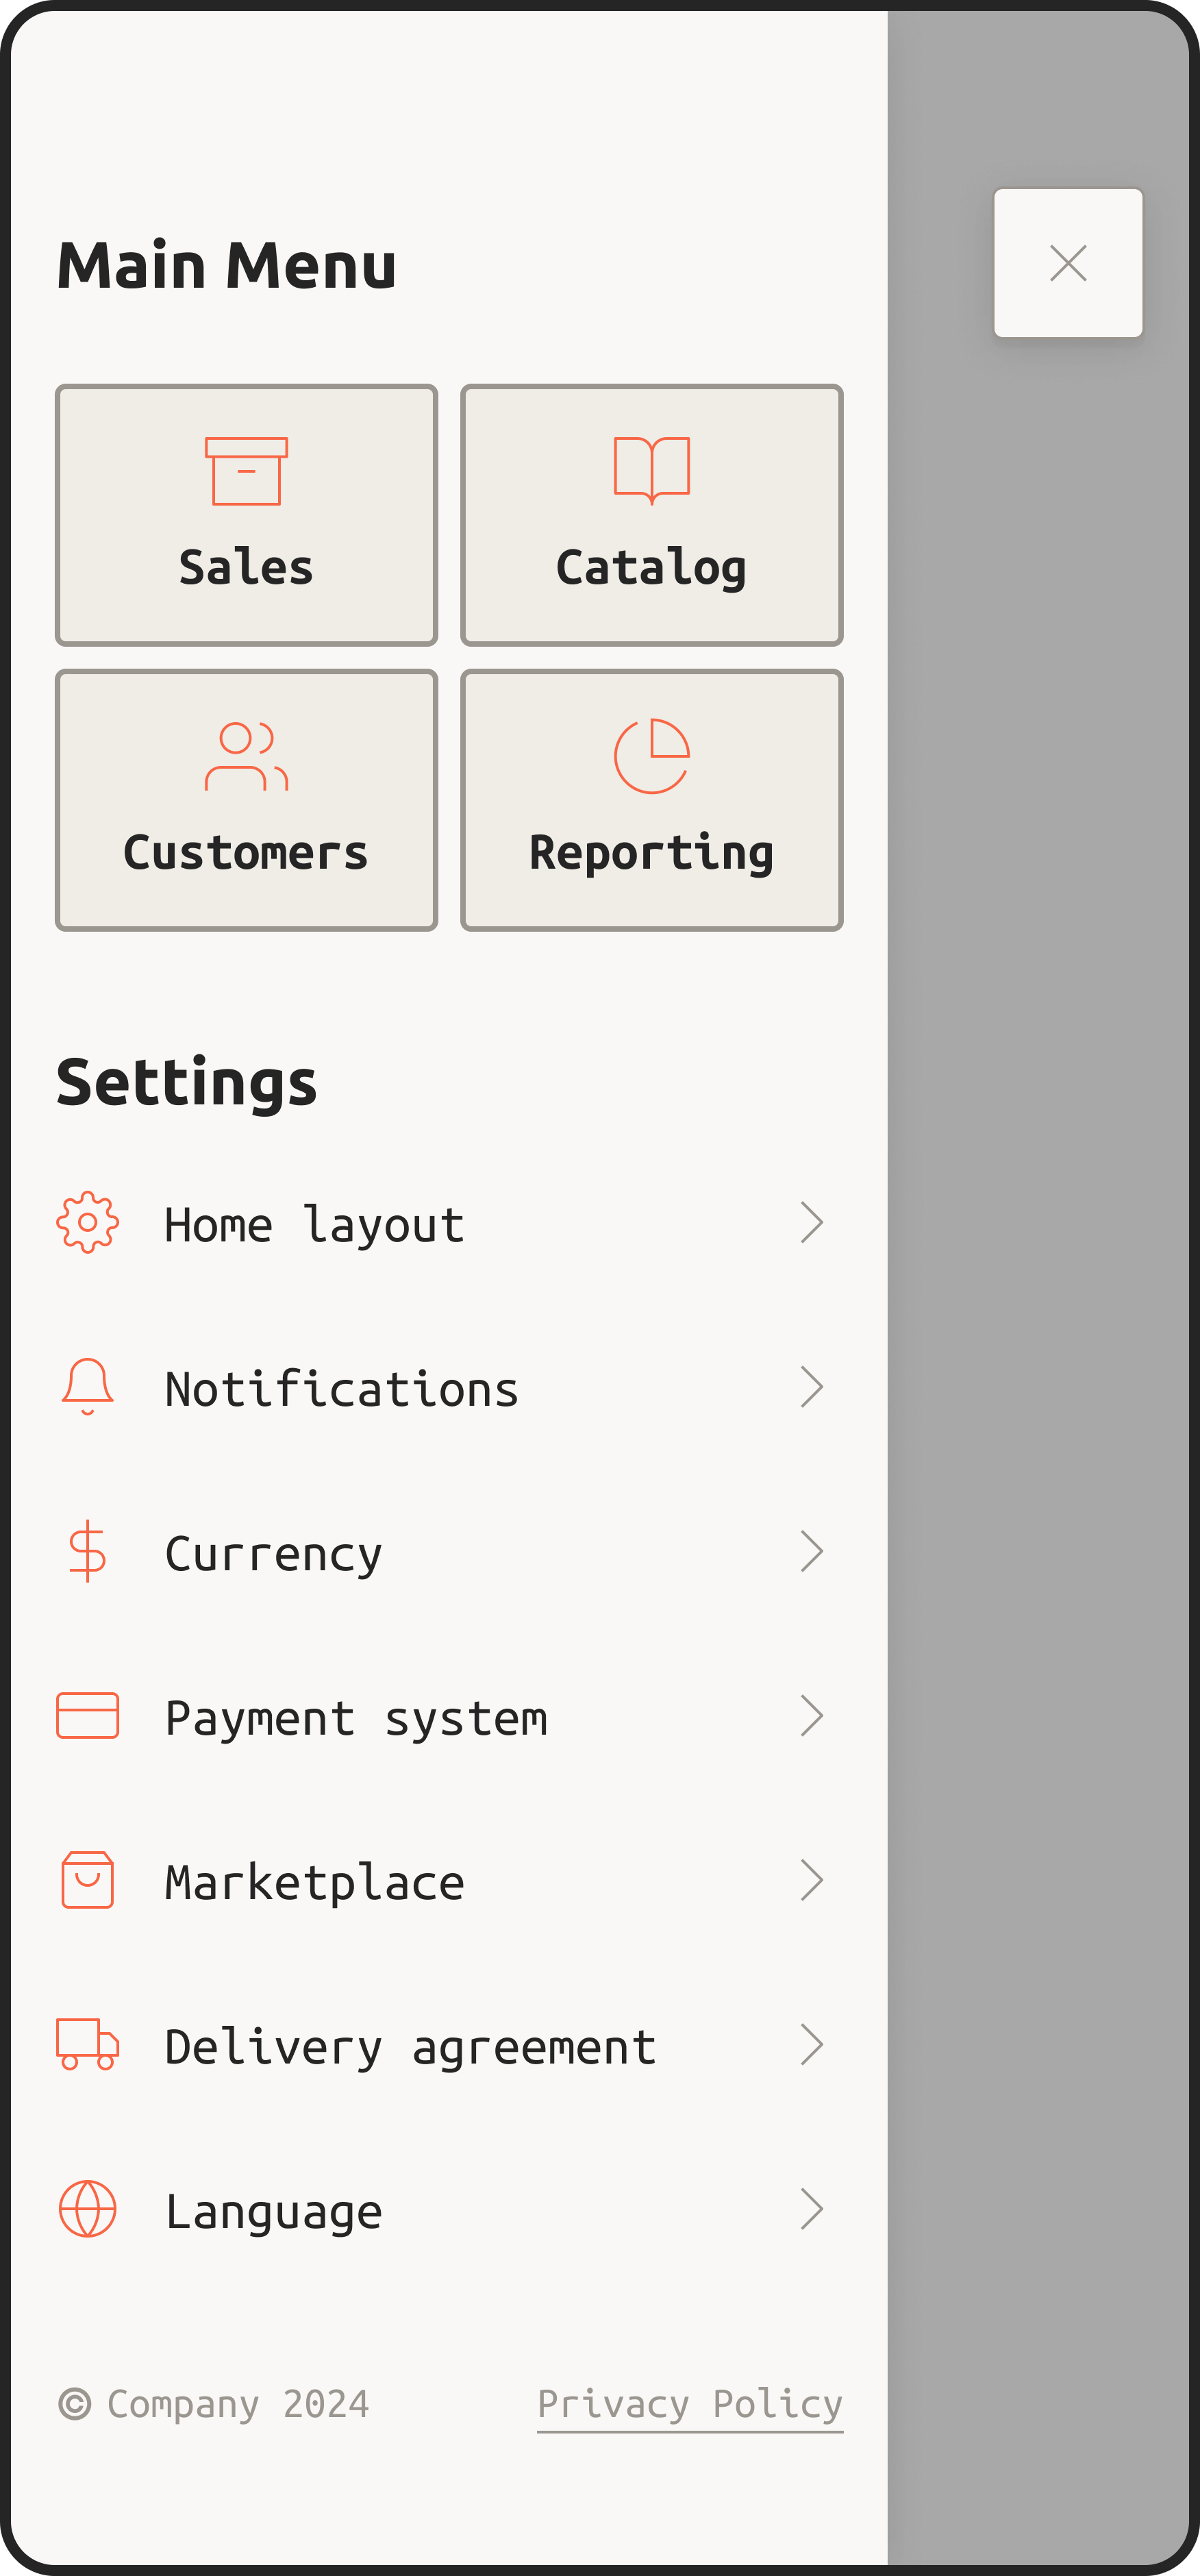Select the Delivery agreement menu item
The width and height of the screenshot is (1200, 2576).
tap(450, 2045)
